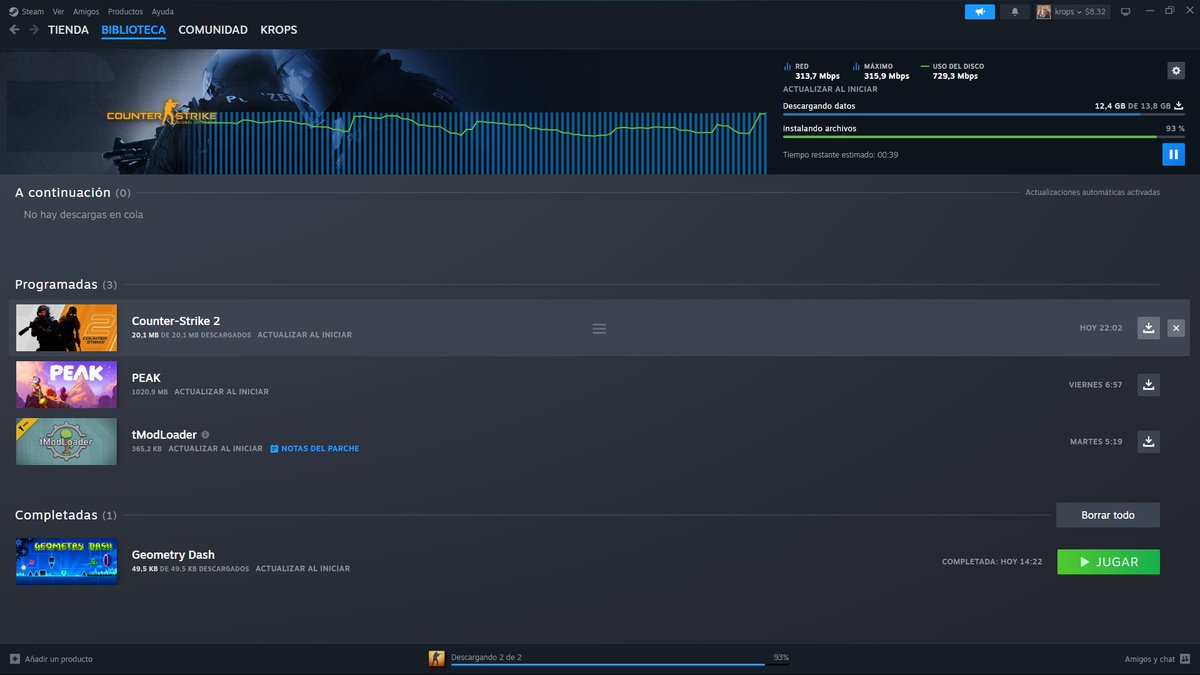Click the tModLoader info icon
The width and height of the screenshot is (1200, 675).
(x=205, y=435)
